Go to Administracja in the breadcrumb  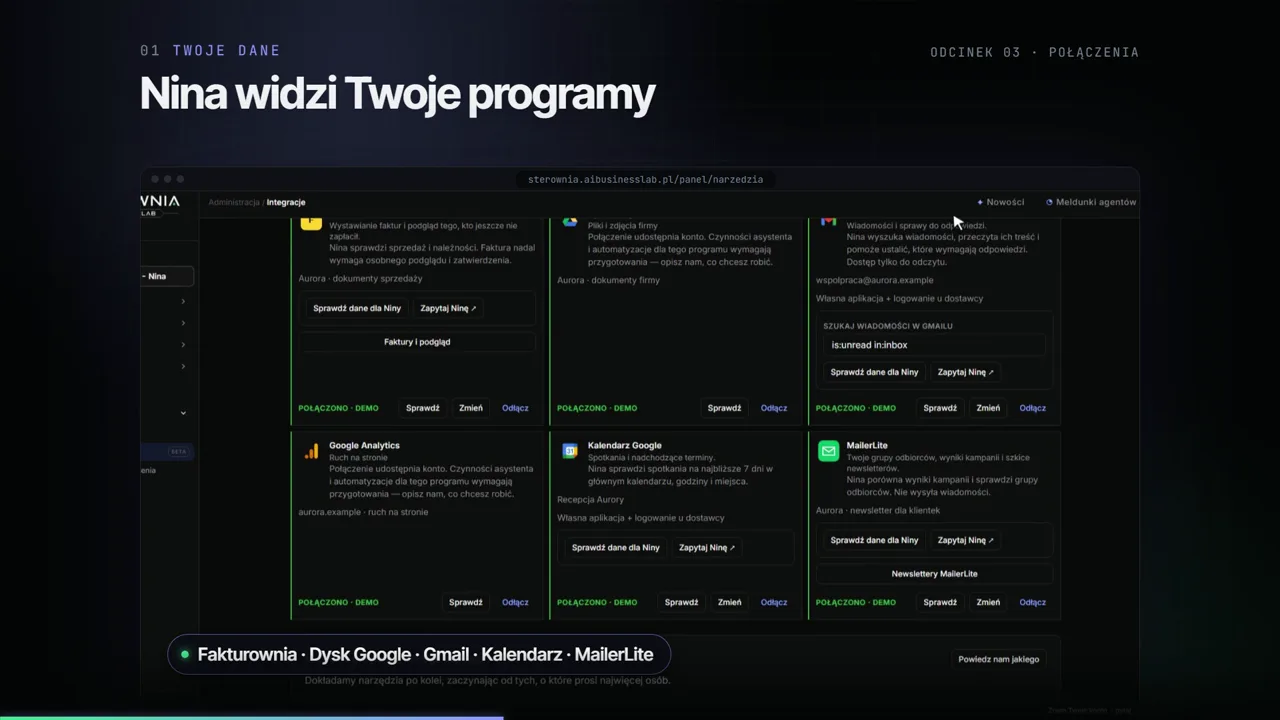(x=234, y=202)
